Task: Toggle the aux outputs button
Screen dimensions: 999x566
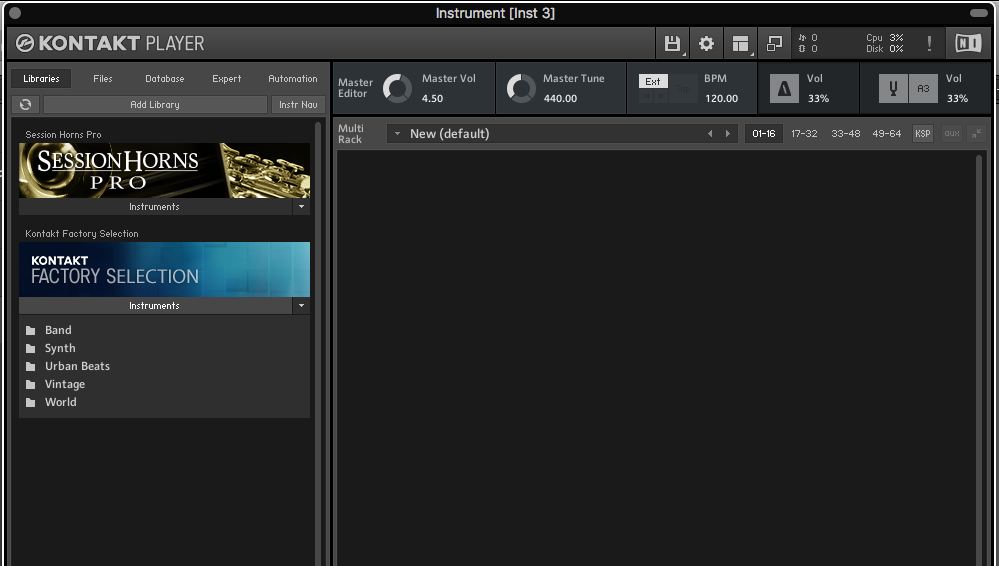Action: (x=952, y=134)
